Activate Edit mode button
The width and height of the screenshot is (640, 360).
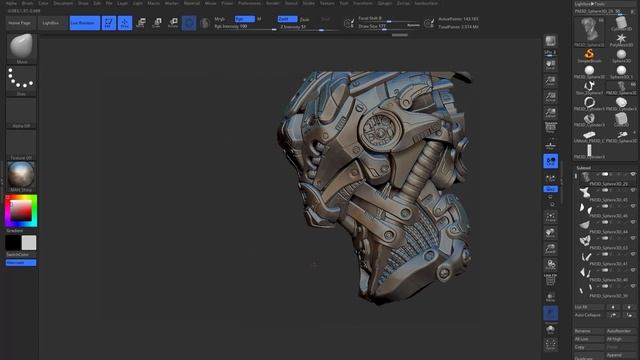pyautogui.click(x=109, y=23)
